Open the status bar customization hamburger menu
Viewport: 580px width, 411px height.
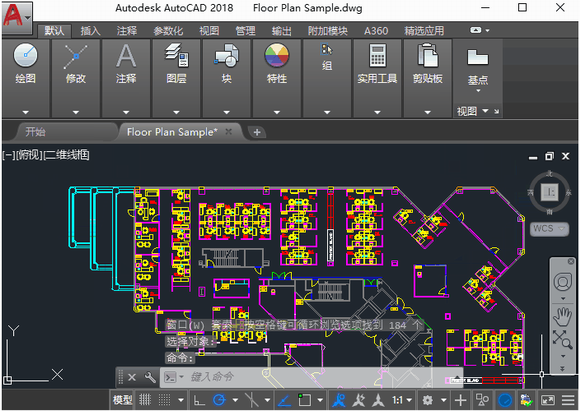[568, 400]
